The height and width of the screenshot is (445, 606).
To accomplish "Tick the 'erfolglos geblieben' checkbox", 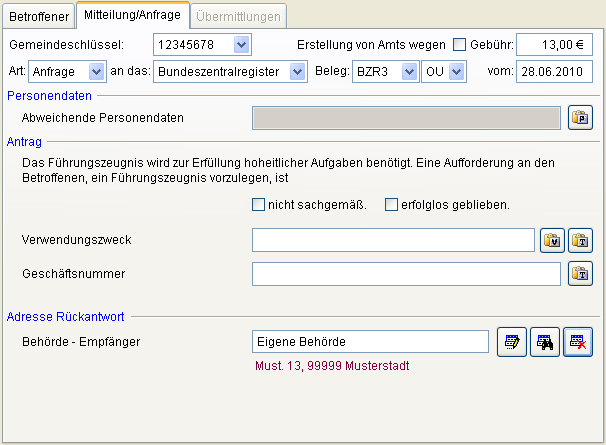I will click(x=392, y=205).
